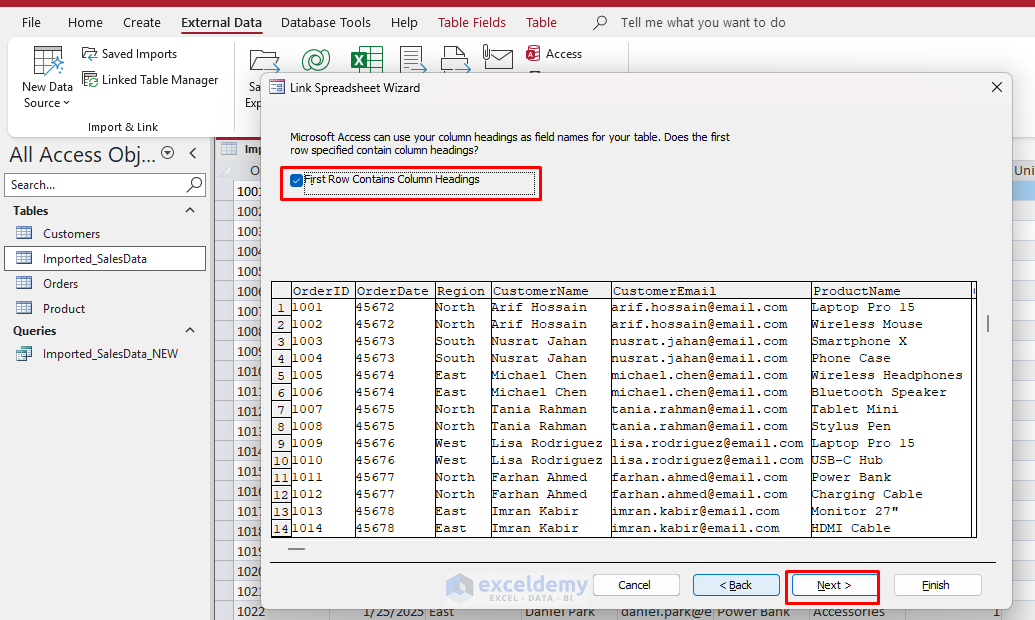
Task: Click the green SharePoint export icon
Action: pos(316,59)
